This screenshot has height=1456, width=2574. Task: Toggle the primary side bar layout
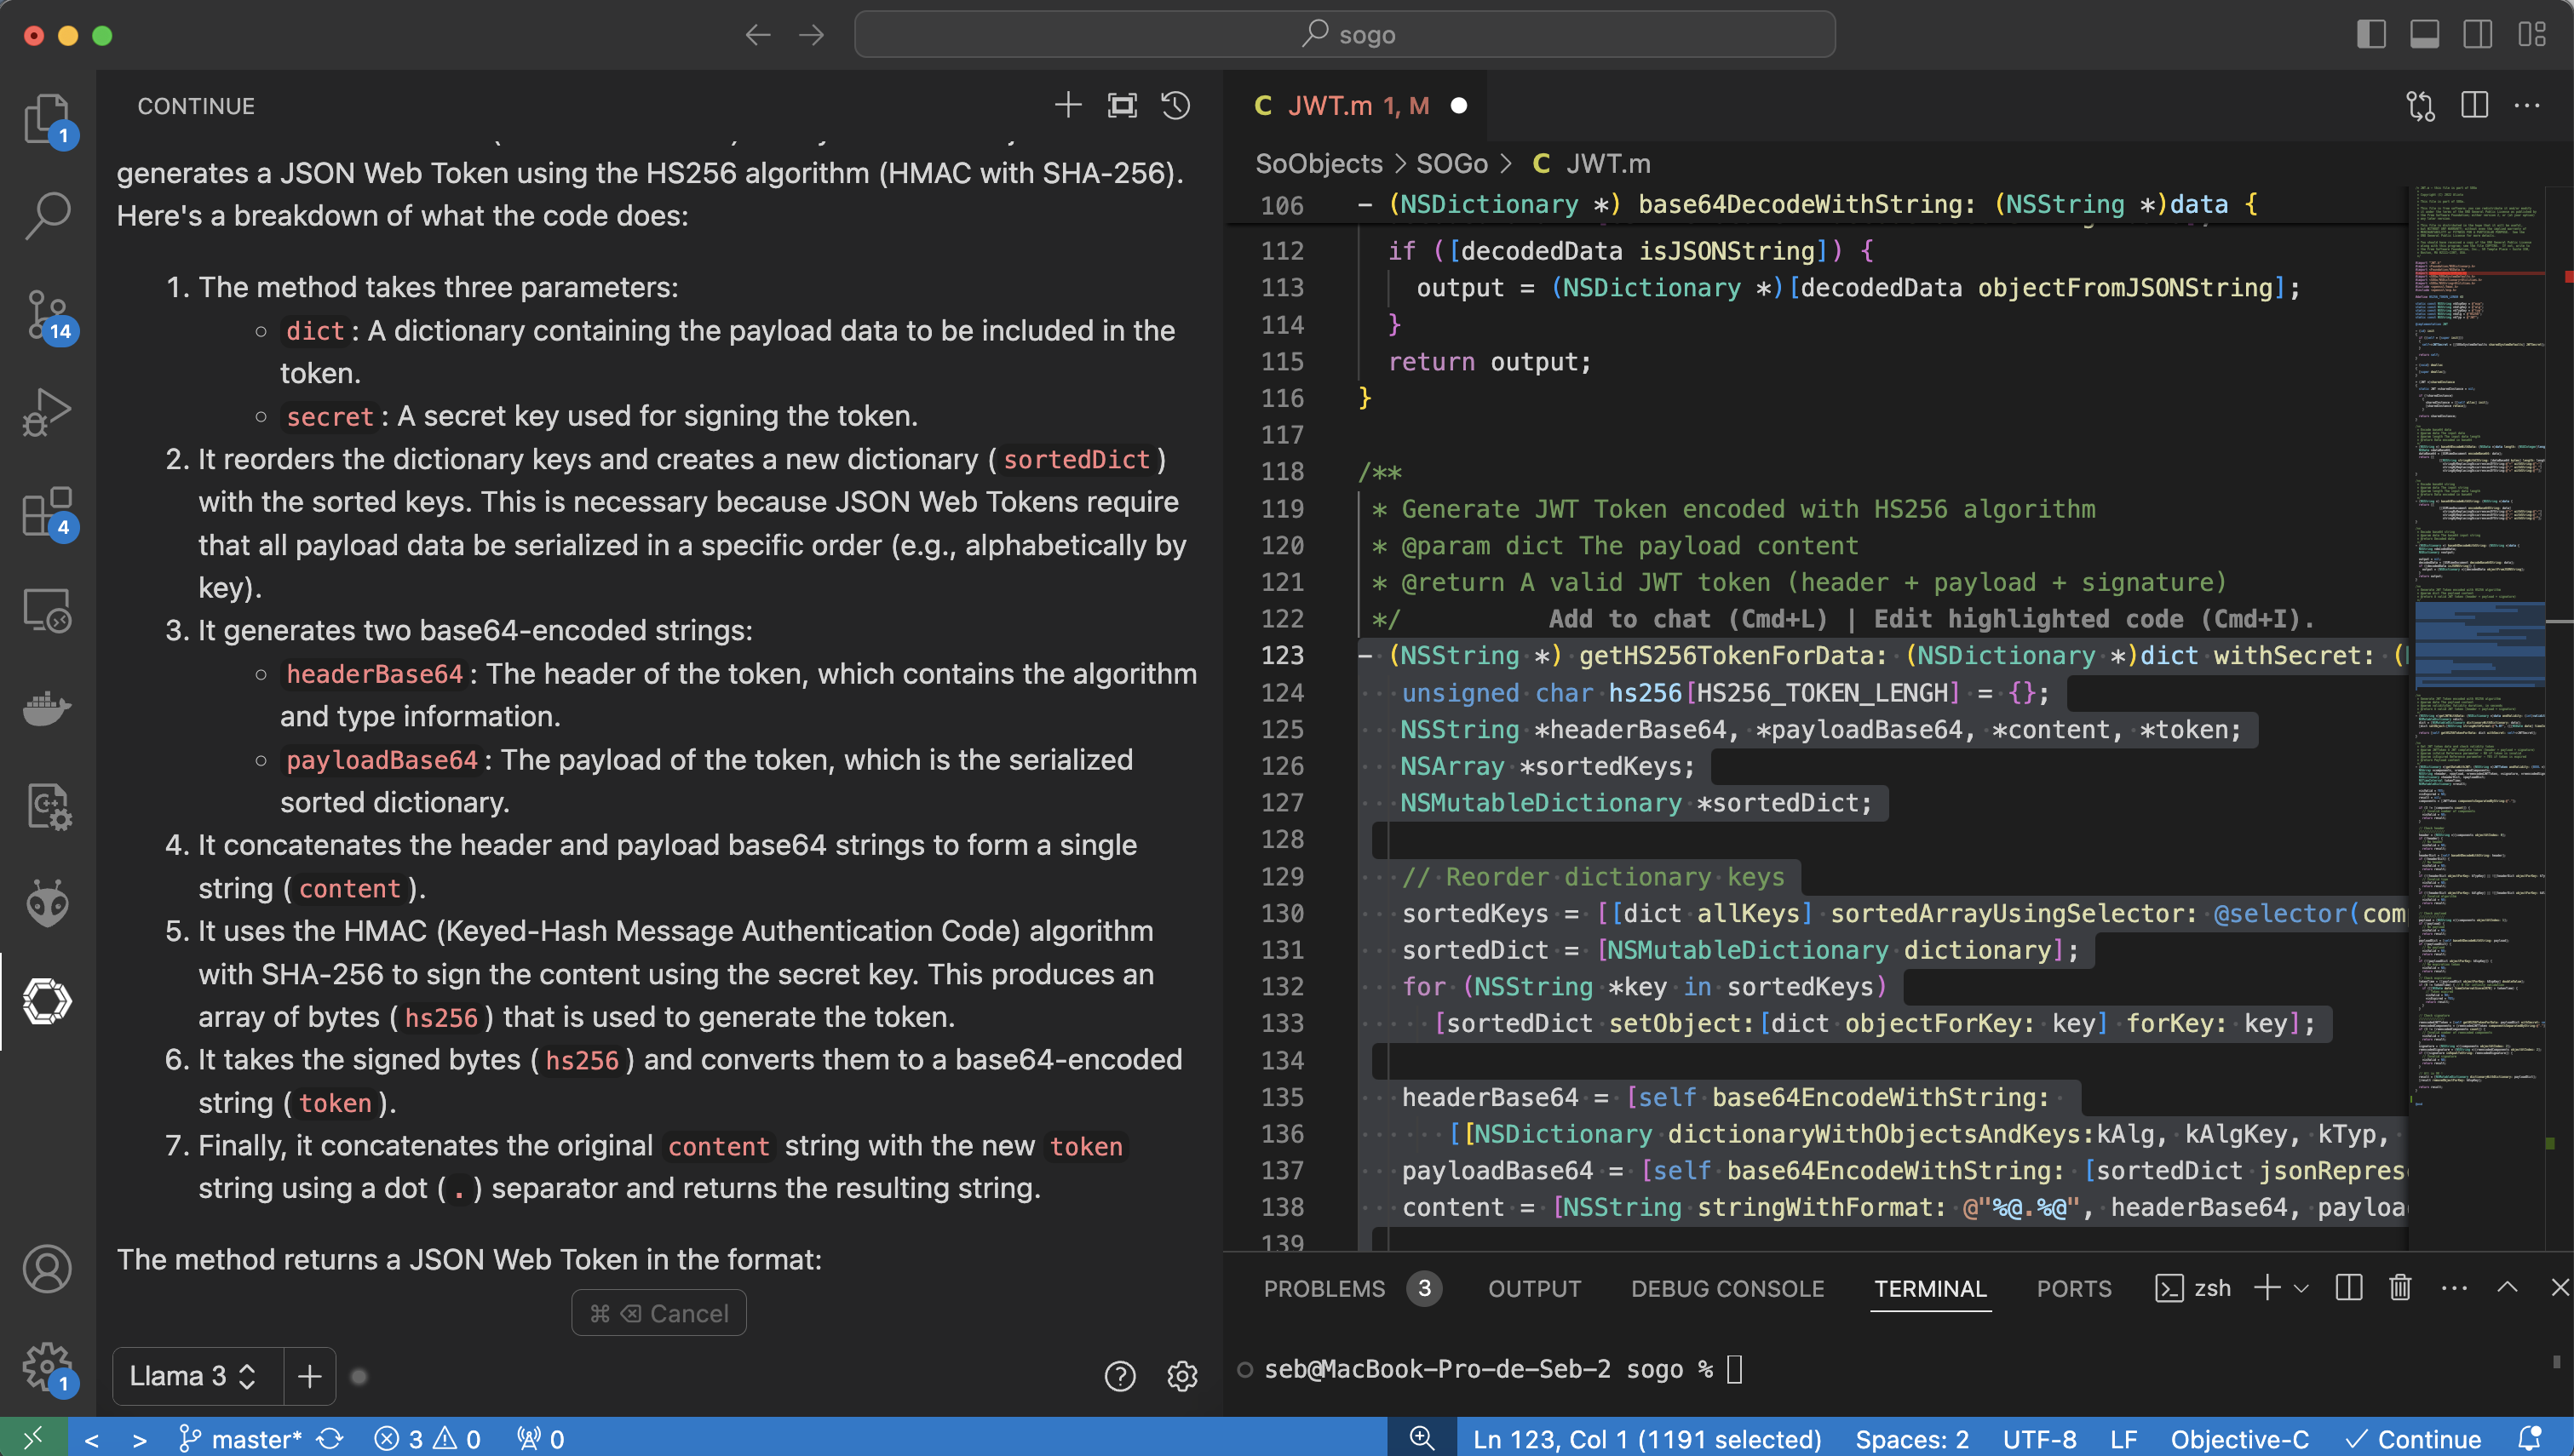[x=2371, y=35]
